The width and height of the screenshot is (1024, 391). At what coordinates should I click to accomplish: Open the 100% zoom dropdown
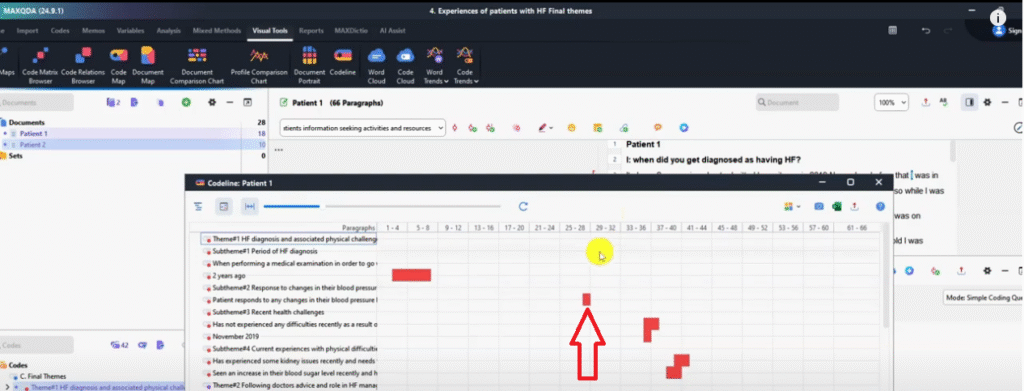tap(891, 102)
